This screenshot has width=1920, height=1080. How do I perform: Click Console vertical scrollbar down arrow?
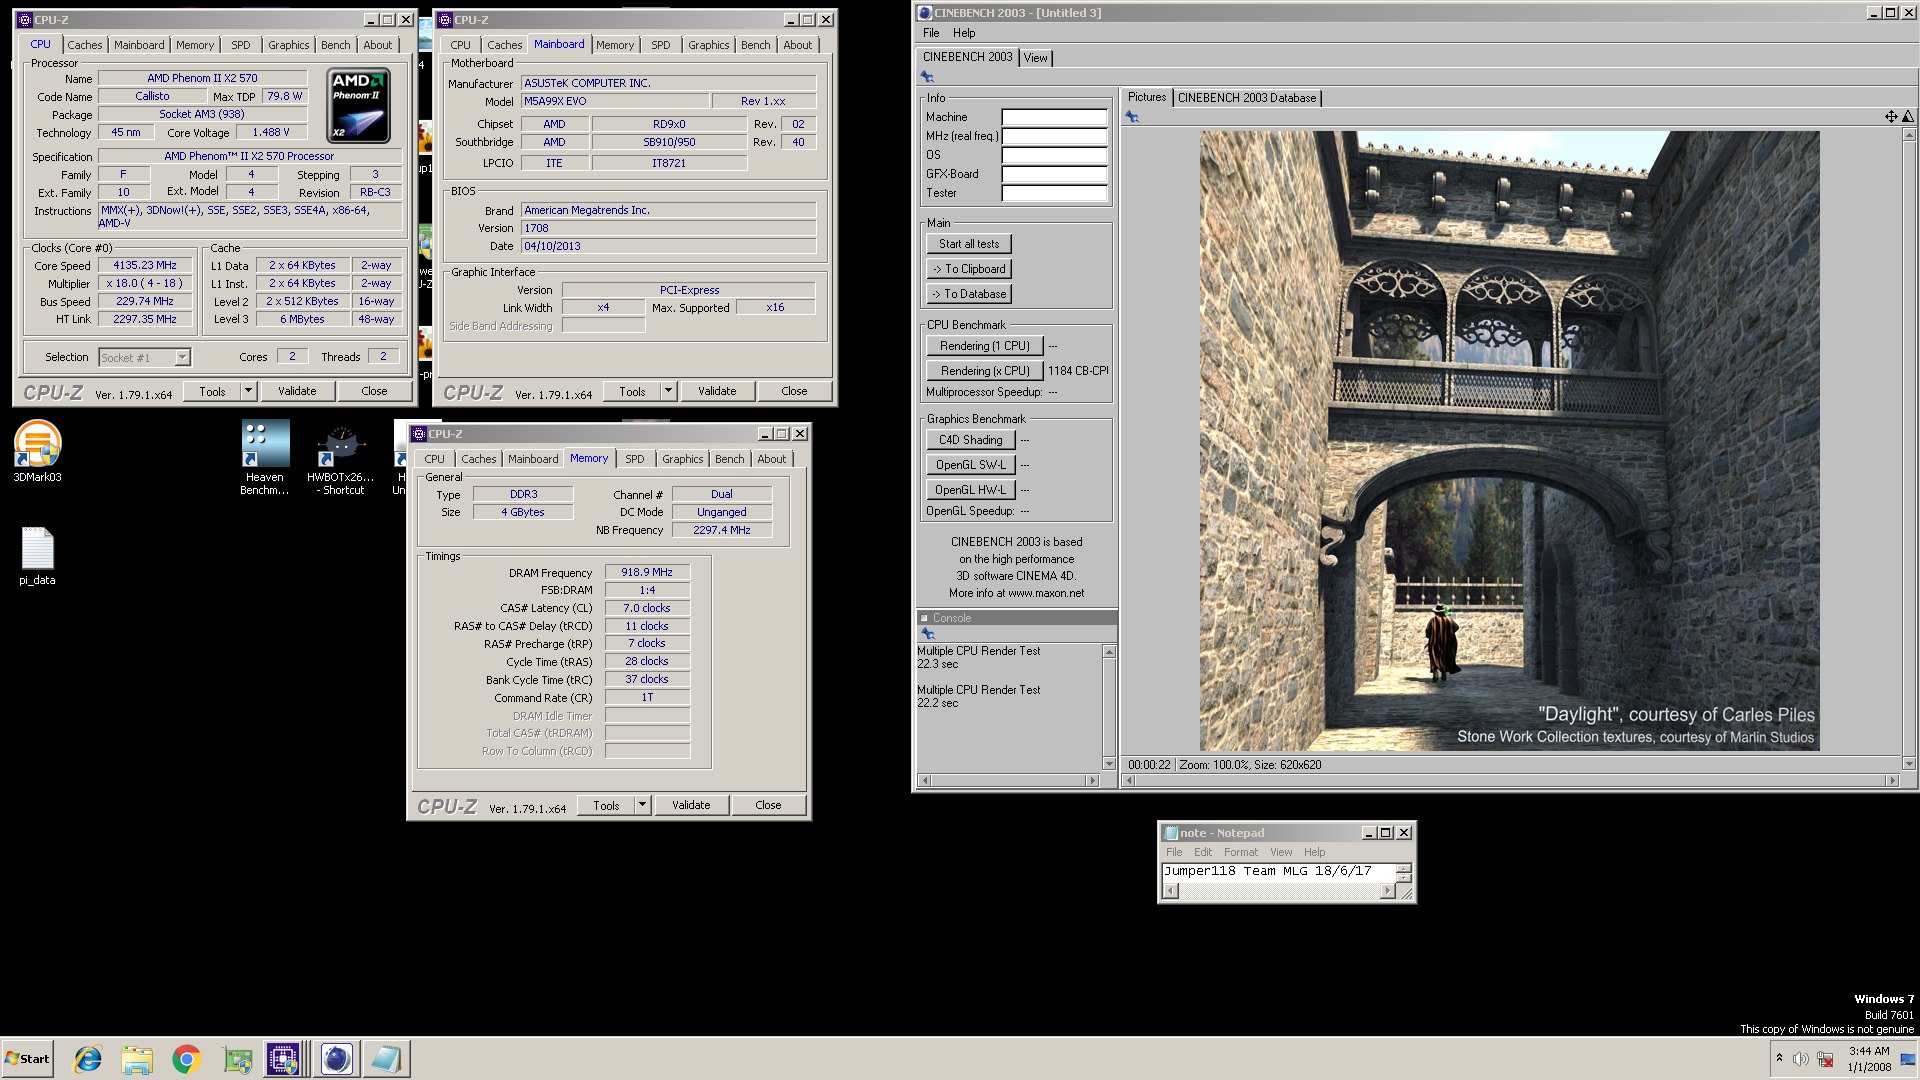click(1109, 764)
